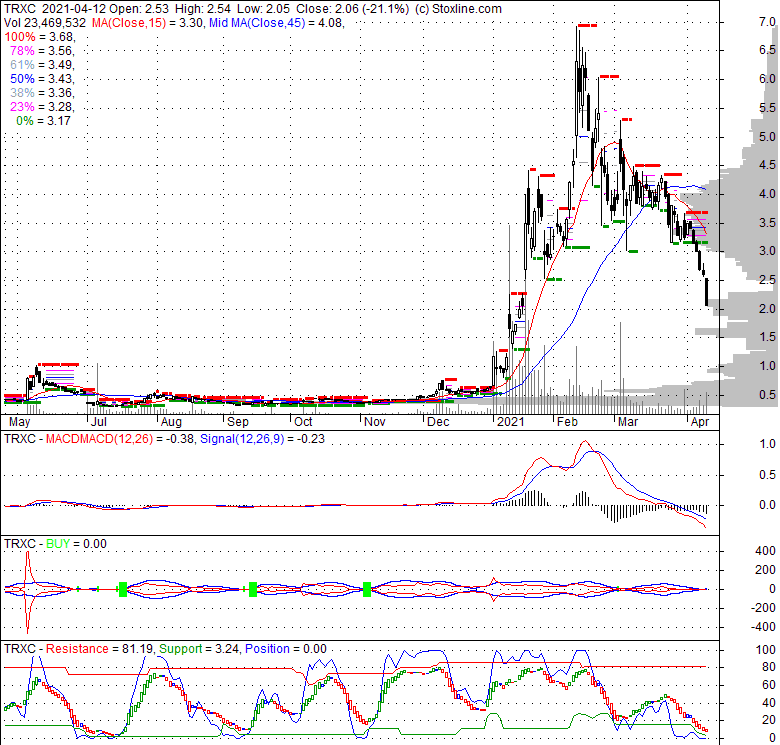Click the TRXC ticker date header text

click(x=54, y=9)
